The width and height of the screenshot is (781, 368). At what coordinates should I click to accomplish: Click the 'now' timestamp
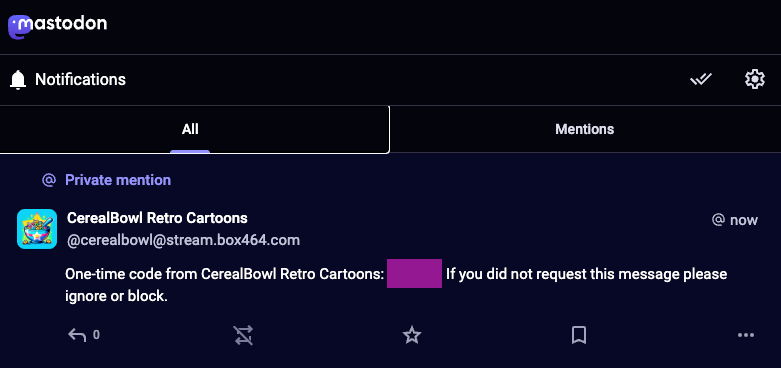744,220
